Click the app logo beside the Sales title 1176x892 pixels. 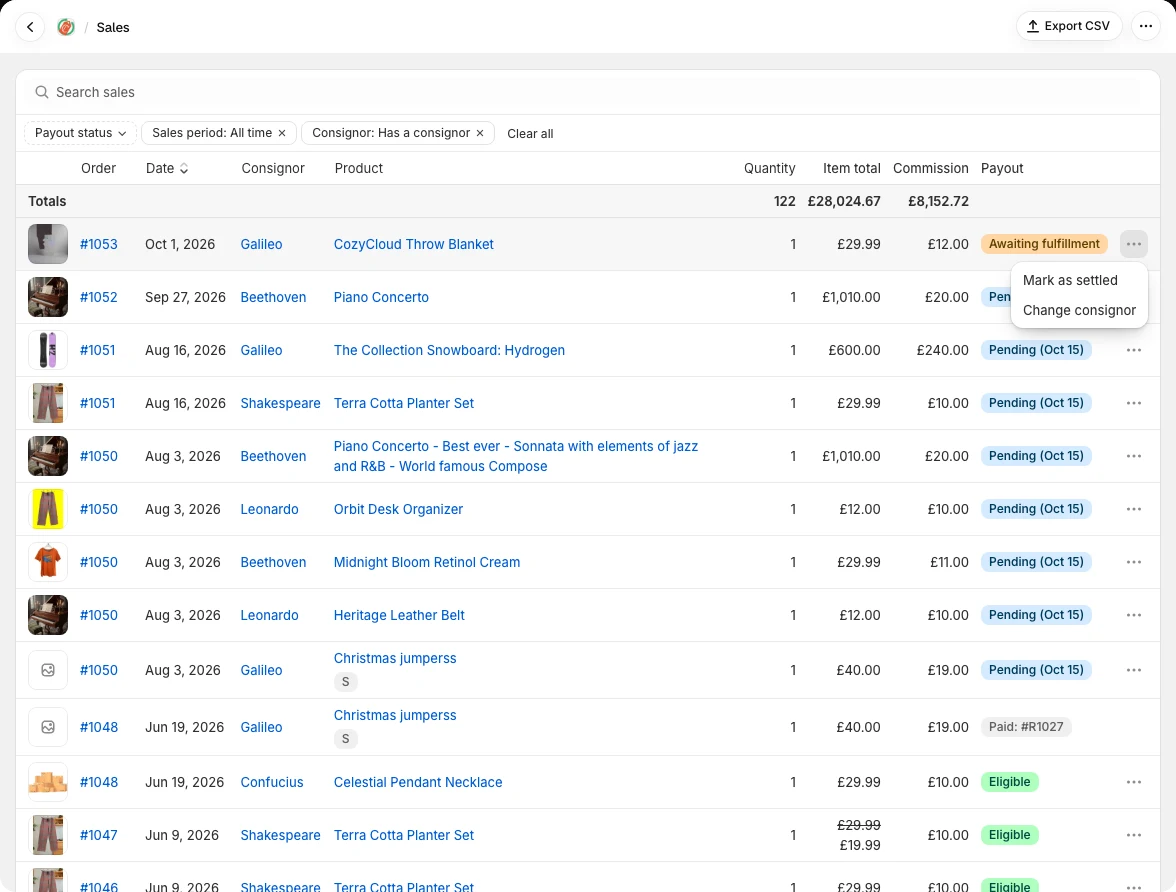(x=66, y=27)
